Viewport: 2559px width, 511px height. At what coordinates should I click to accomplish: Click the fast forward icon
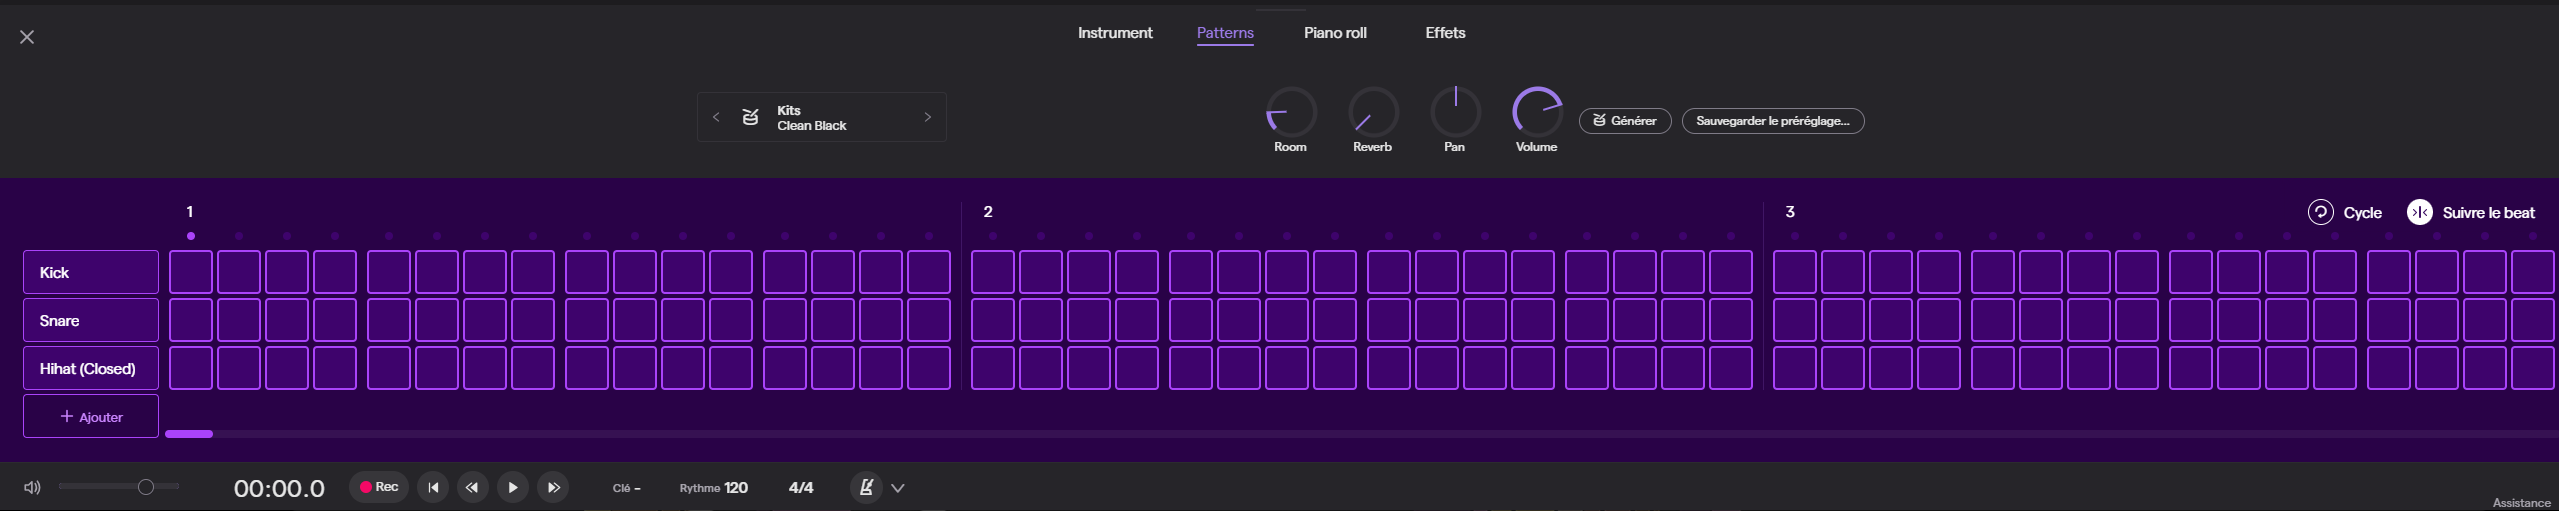tap(553, 488)
